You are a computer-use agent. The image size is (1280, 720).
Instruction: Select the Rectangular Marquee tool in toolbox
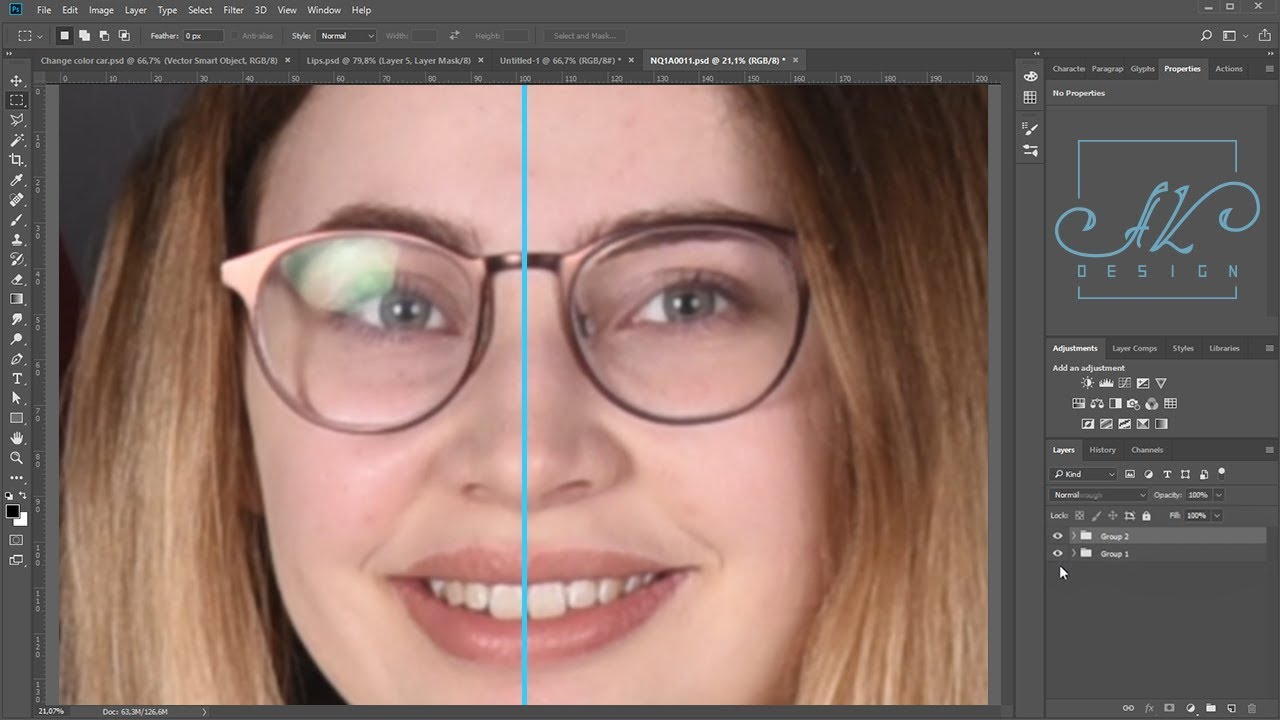point(16,100)
